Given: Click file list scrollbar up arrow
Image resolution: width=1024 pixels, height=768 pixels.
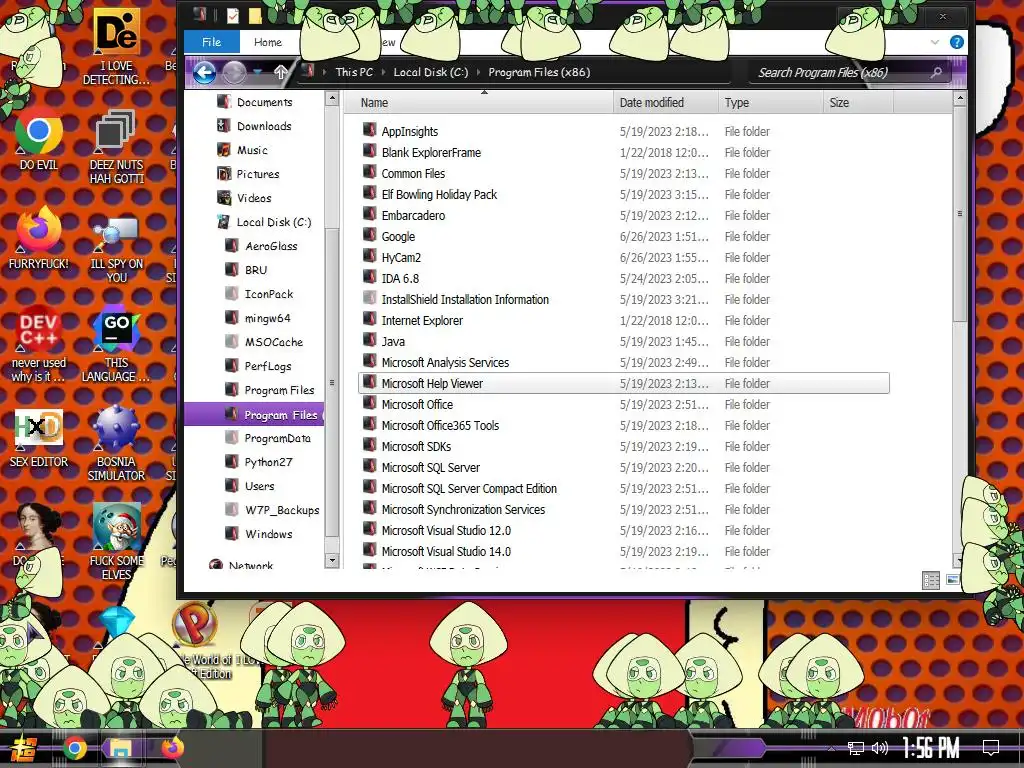Looking at the screenshot, I should (x=959, y=99).
